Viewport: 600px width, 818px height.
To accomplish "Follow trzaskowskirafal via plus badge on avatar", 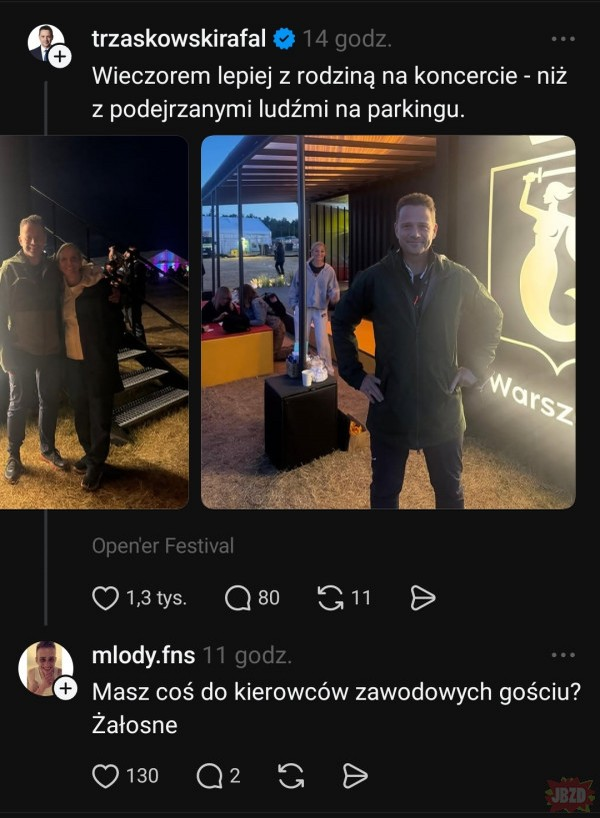I will pyautogui.click(x=60, y=56).
